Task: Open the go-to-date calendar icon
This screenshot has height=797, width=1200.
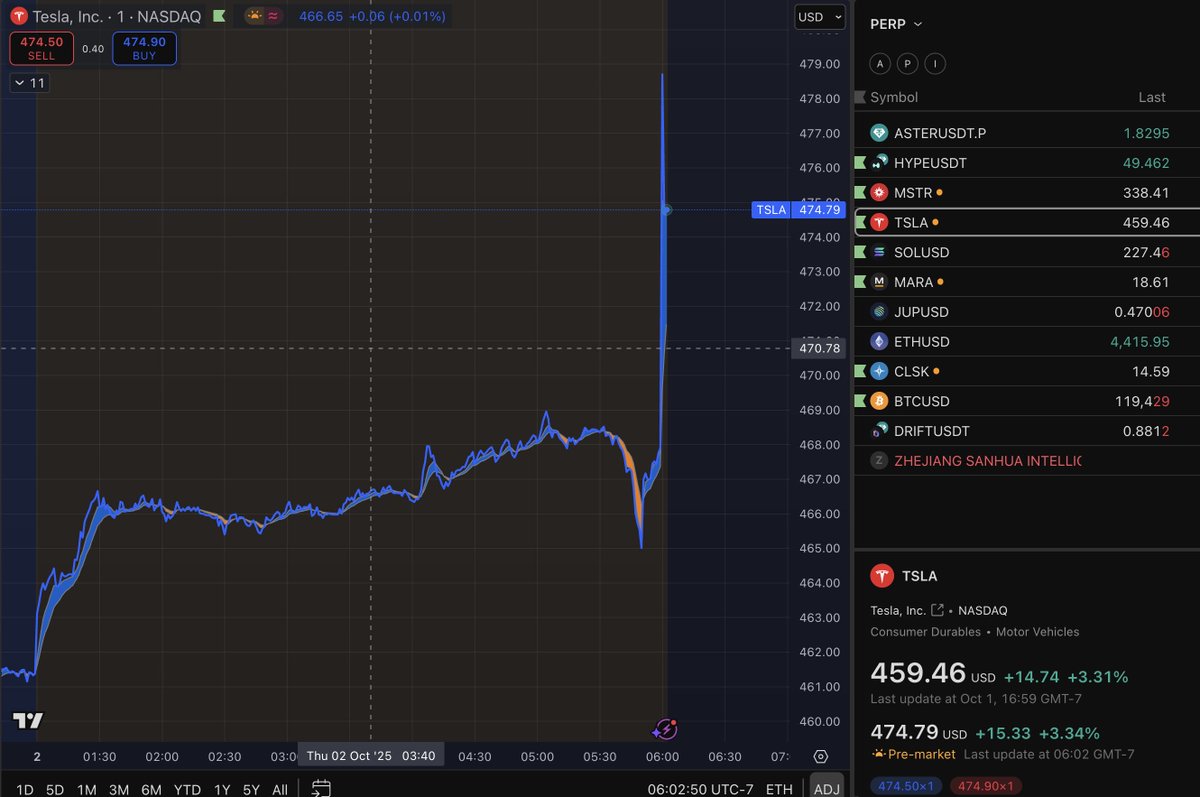Action: tap(321, 788)
